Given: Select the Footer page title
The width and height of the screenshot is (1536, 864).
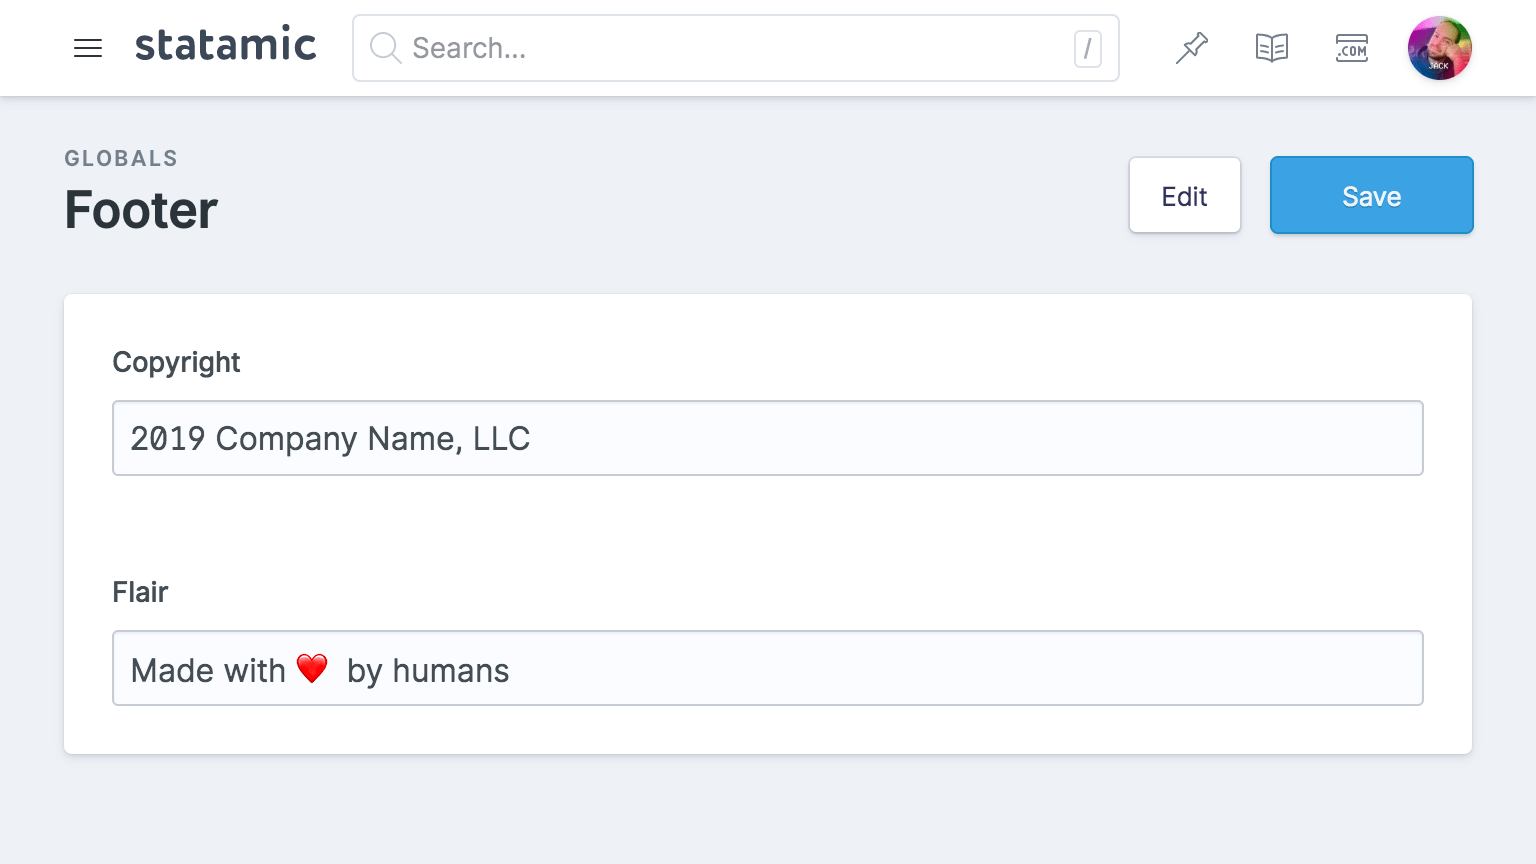Looking at the screenshot, I should click(x=140, y=210).
